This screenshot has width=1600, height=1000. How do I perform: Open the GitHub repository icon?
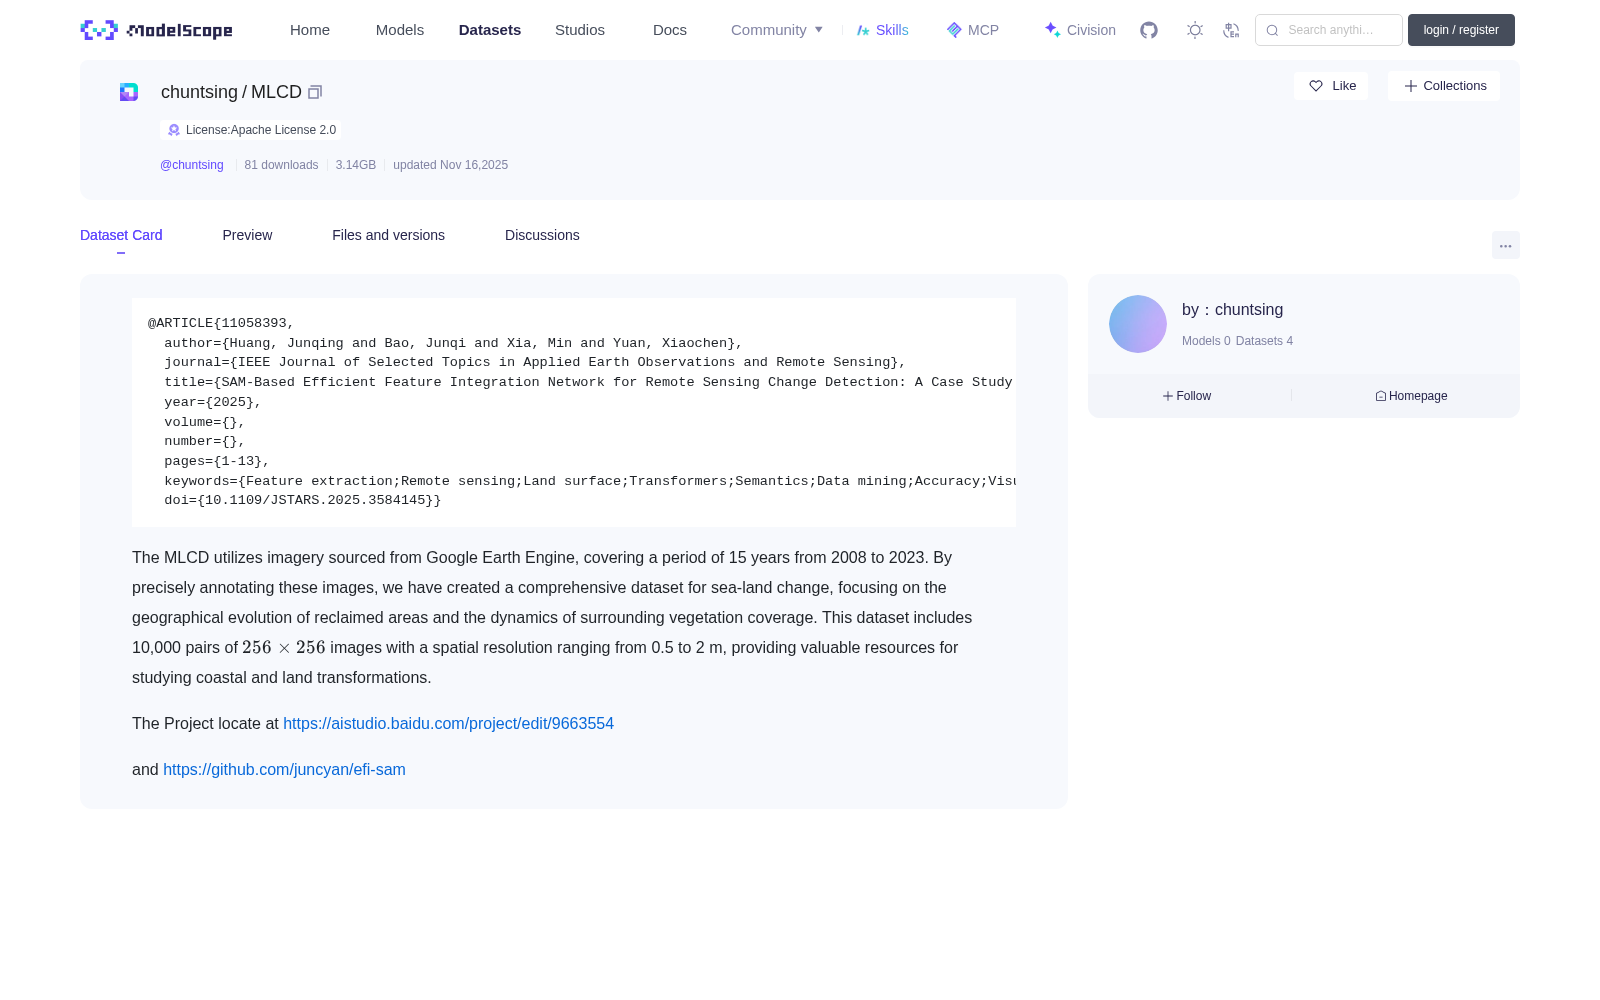(x=1149, y=30)
